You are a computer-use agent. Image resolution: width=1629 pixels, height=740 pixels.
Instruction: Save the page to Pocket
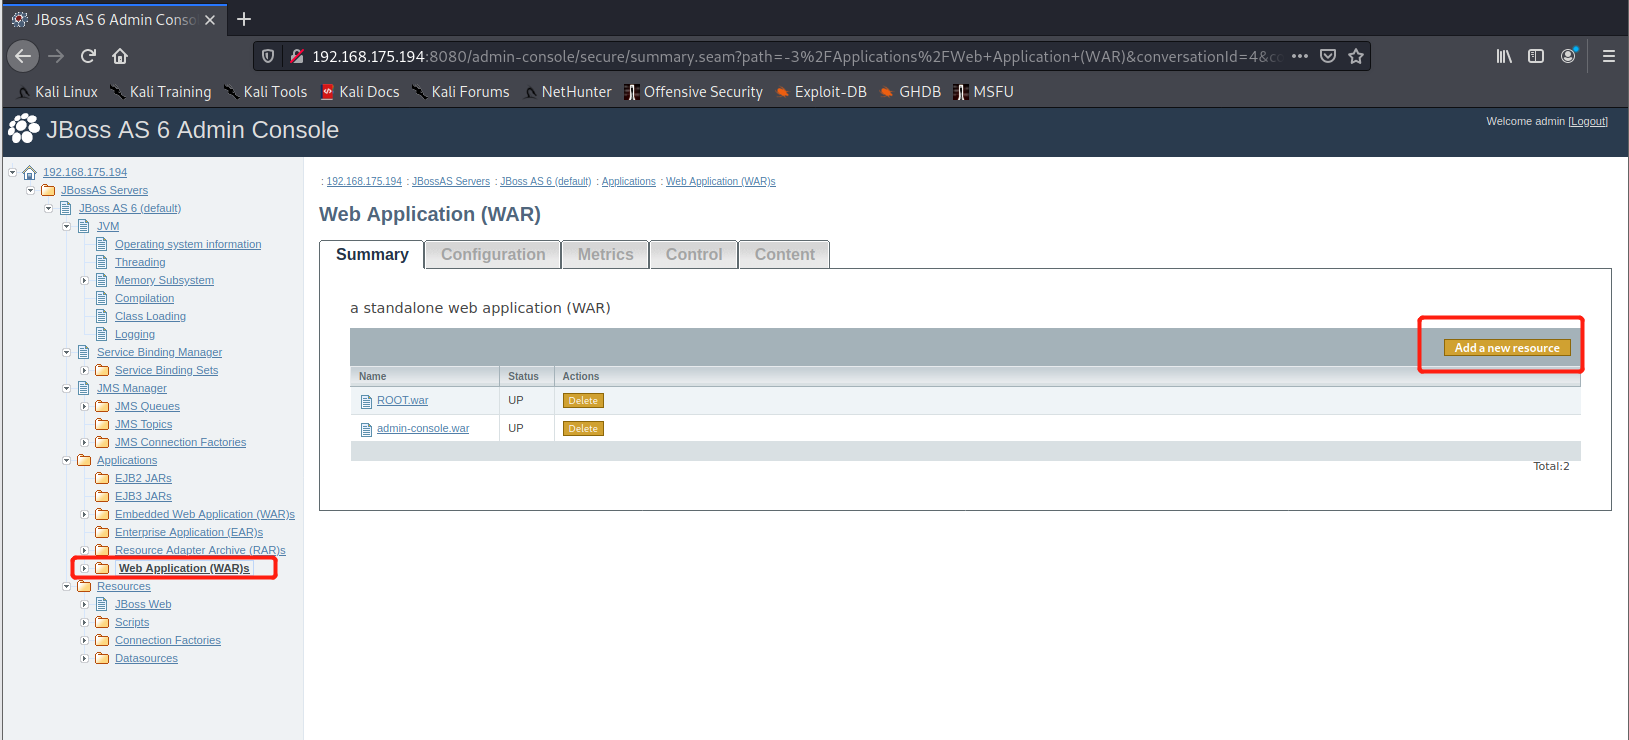[x=1328, y=56]
